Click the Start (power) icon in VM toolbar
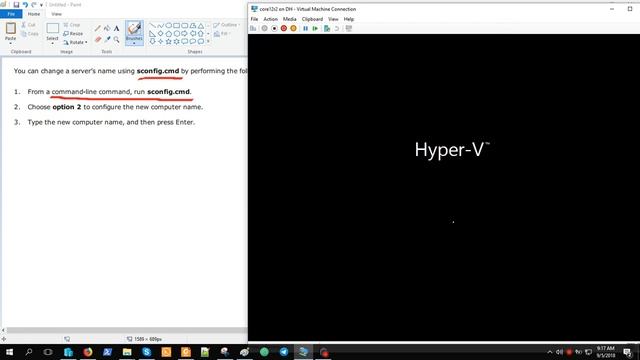This screenshot has width=640, height=360. 264,29
